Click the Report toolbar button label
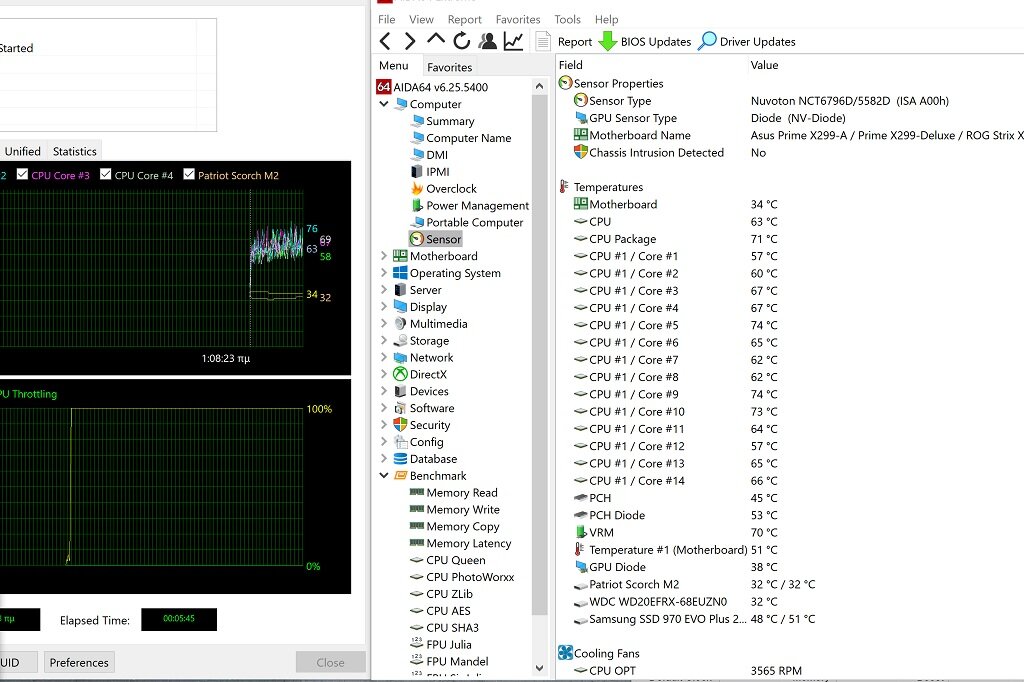 [x=575, y=42]
